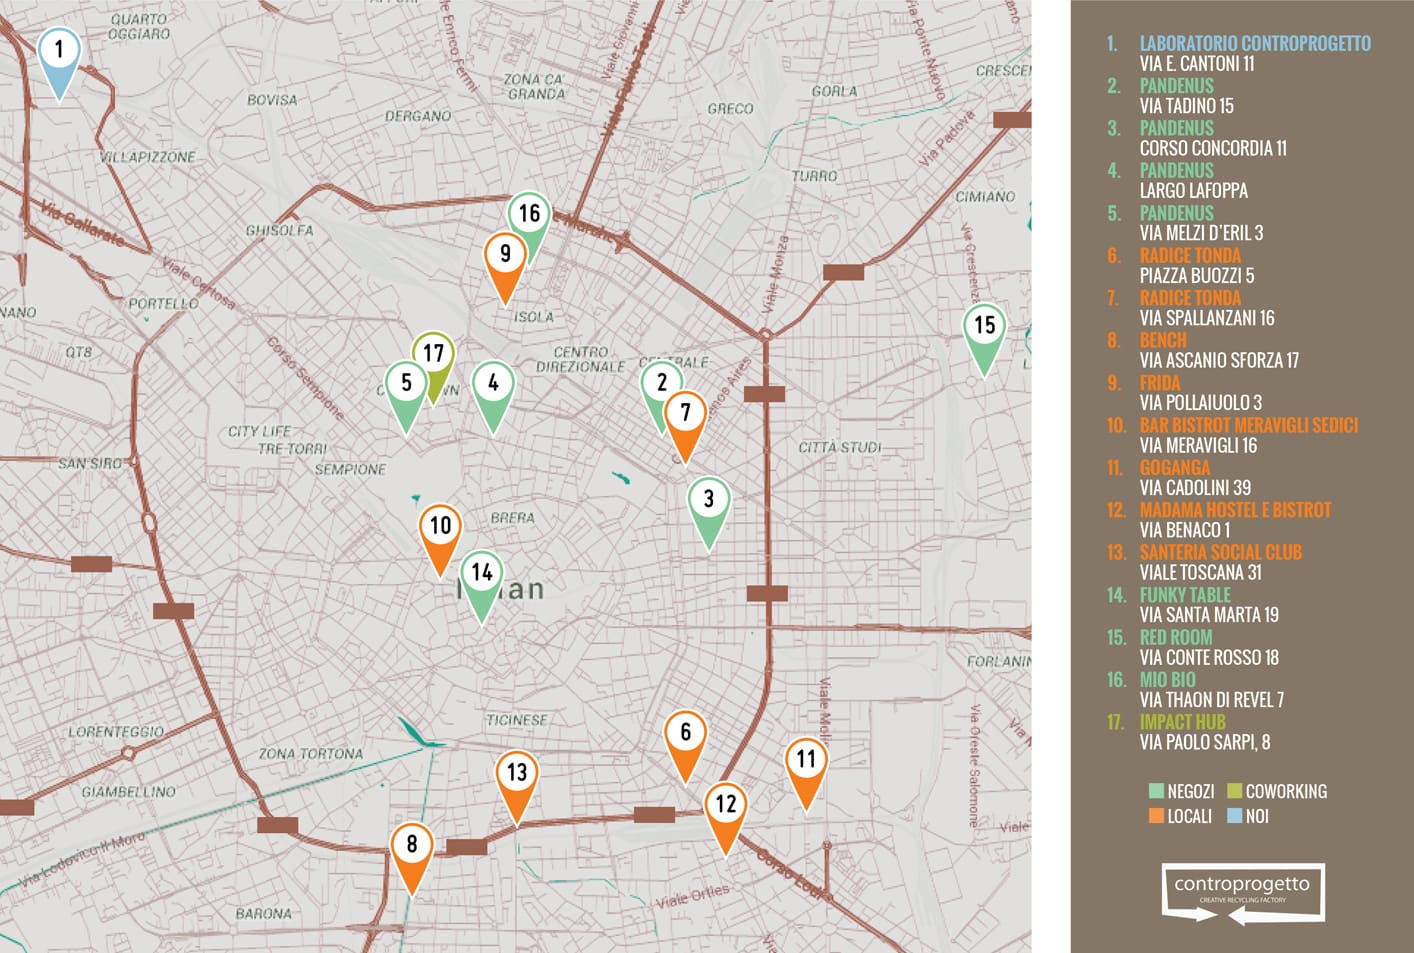This screenshot has height=953, width=1414.
Task: Click the address "VIA POLLAIUOLO 3"
Action: 1201,403
